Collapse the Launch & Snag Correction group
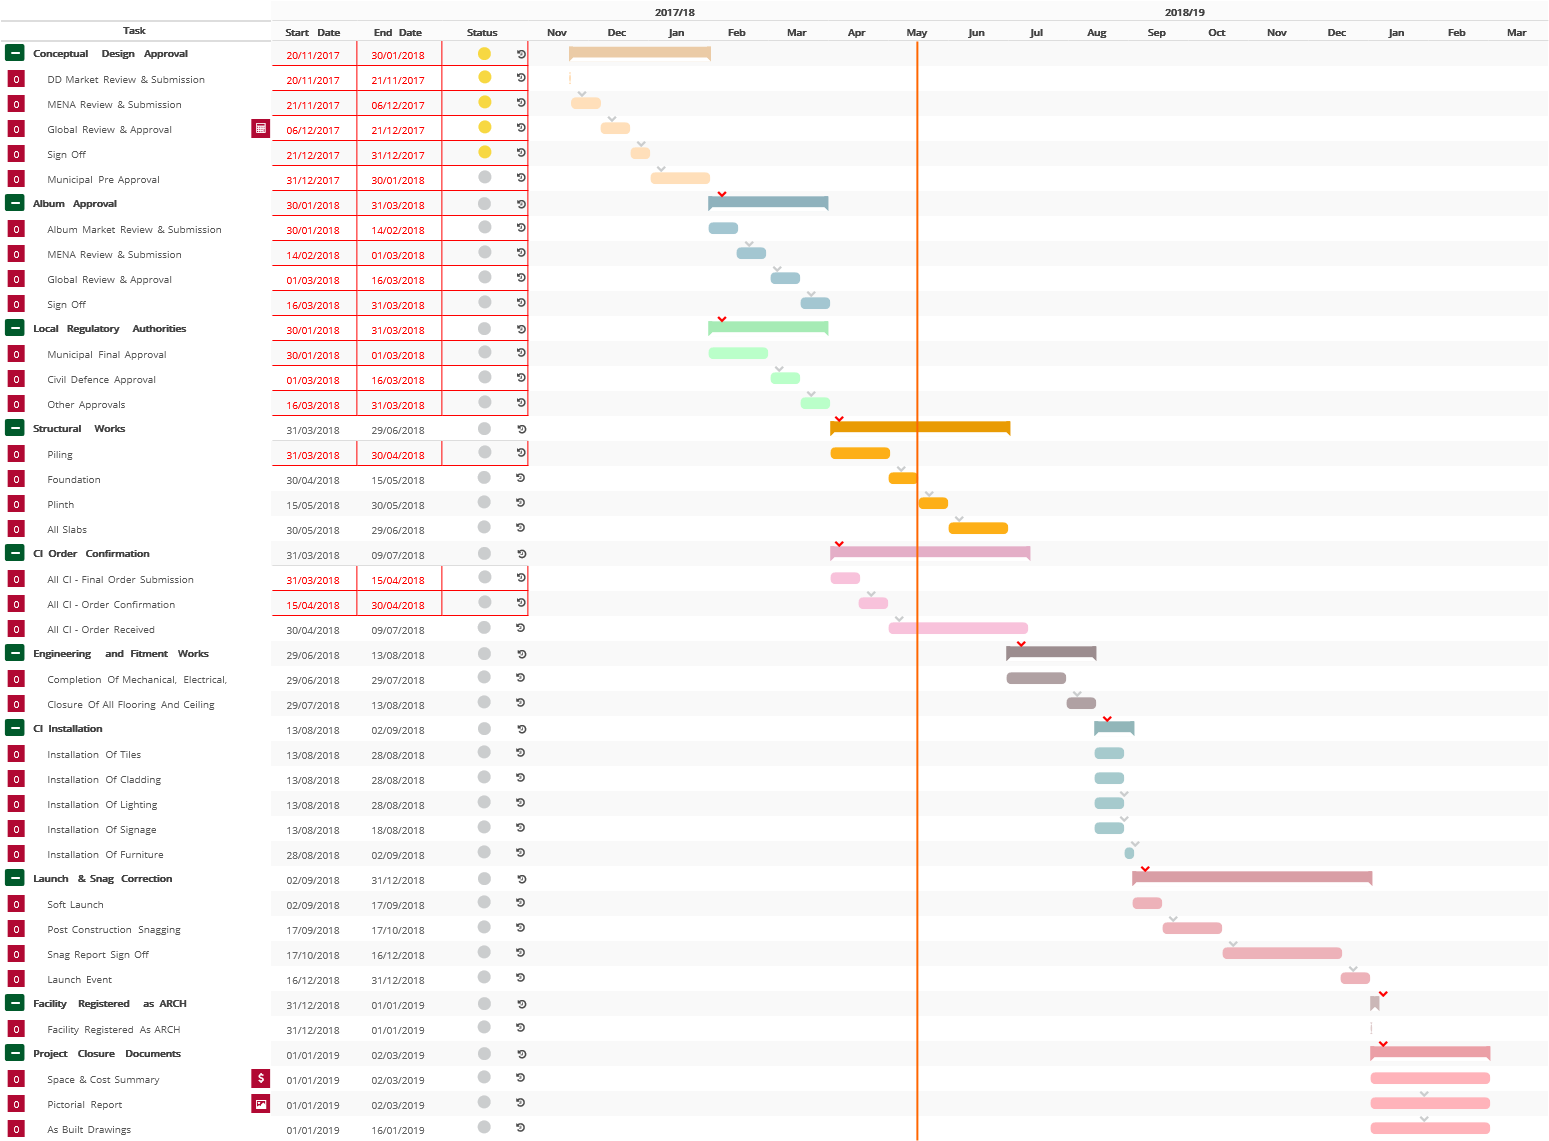The height and width of the screenshot is (1141, 1549). (x=14, y=877)
